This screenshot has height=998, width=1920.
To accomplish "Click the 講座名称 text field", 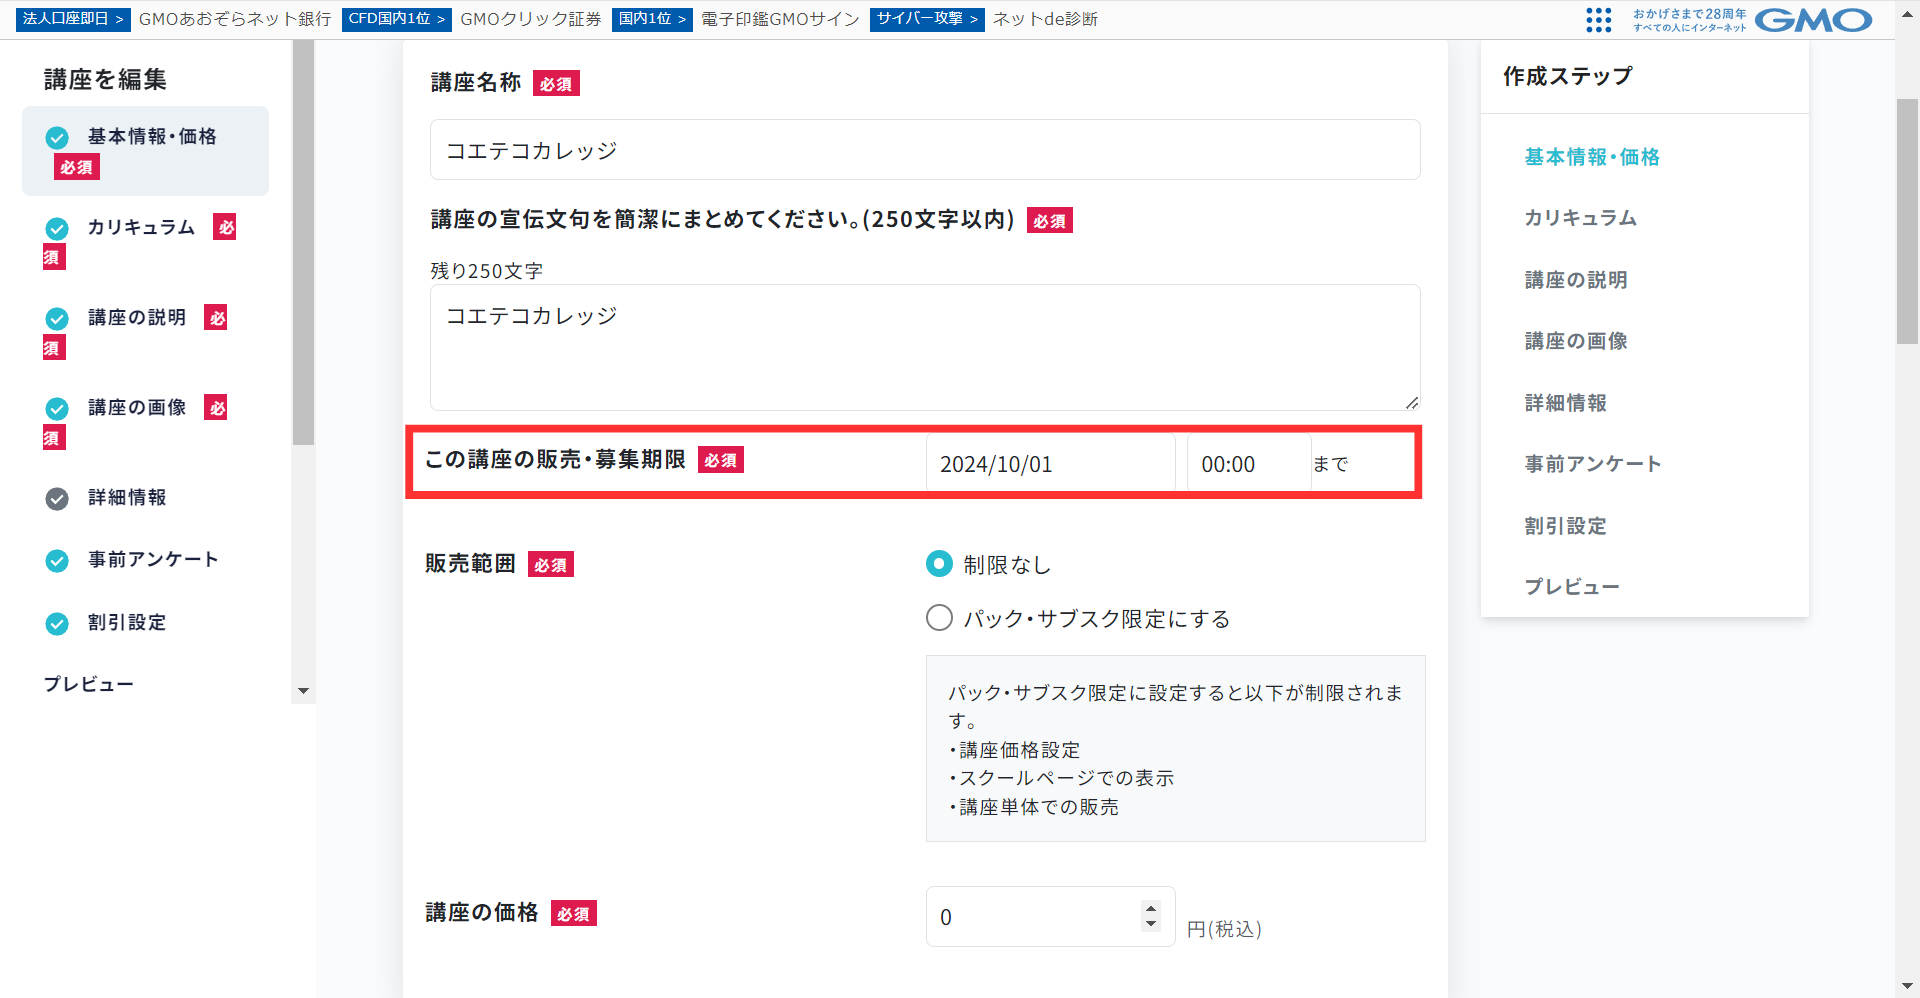I will click(x=924, y=150).
